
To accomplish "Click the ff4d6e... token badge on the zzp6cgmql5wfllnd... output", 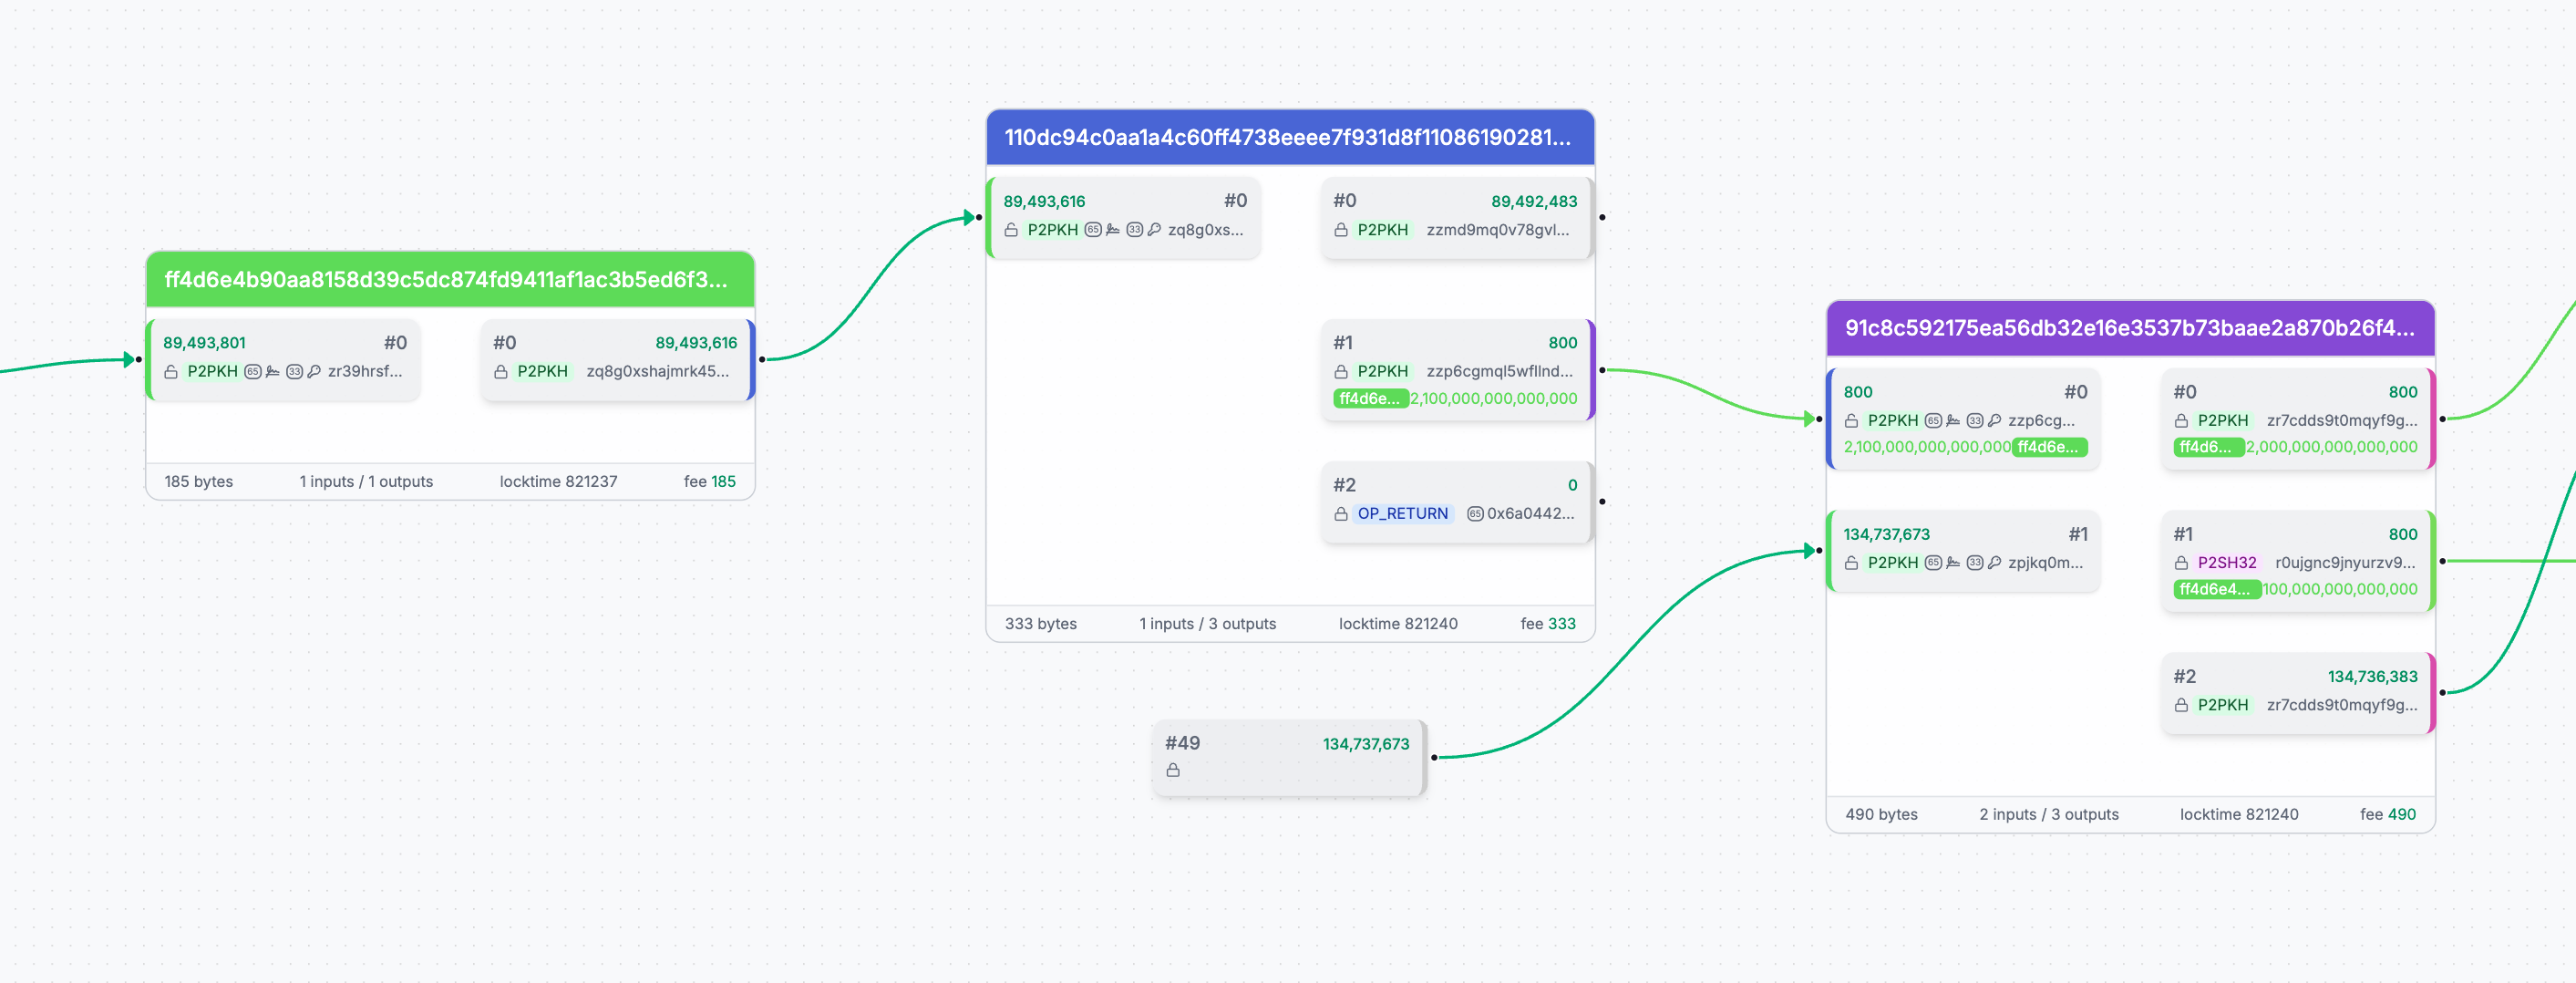I will coord(1370,398).
